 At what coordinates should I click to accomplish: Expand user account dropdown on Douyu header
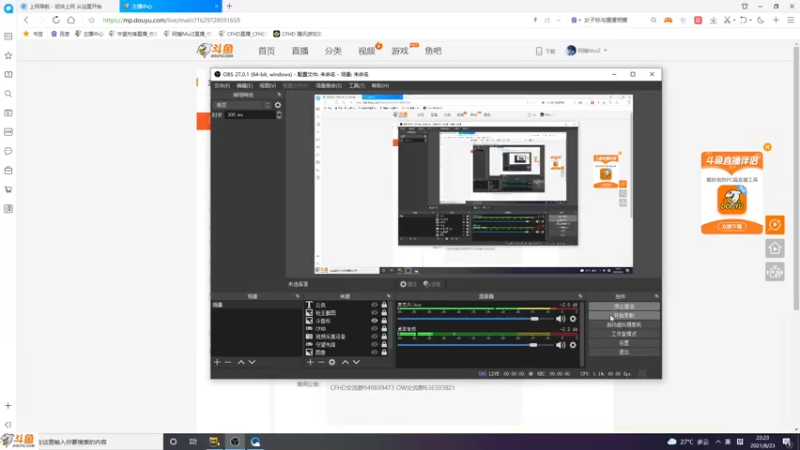[x=587, y=51]
